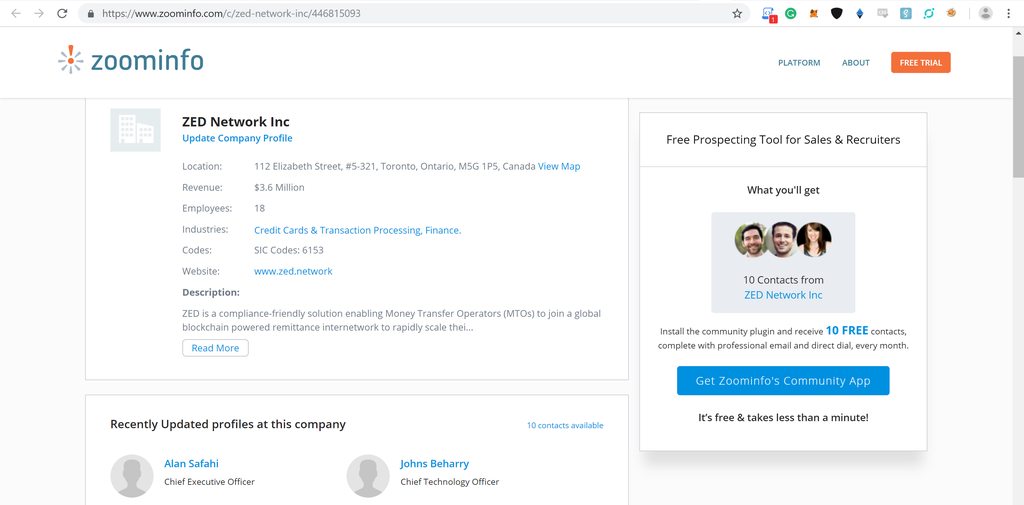This screenshot has width=1024, height=505.
Task: Click the Ethereum diamond extension icon
Action: (859, 13)
